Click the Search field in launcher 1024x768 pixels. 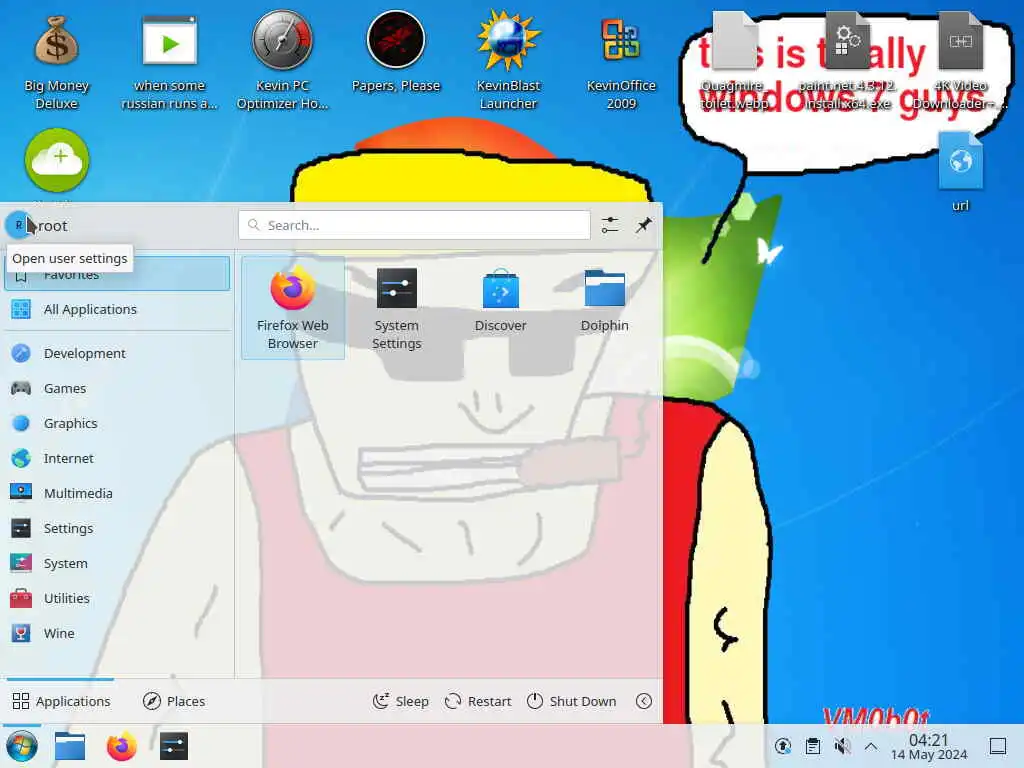[x=414, y=225]
